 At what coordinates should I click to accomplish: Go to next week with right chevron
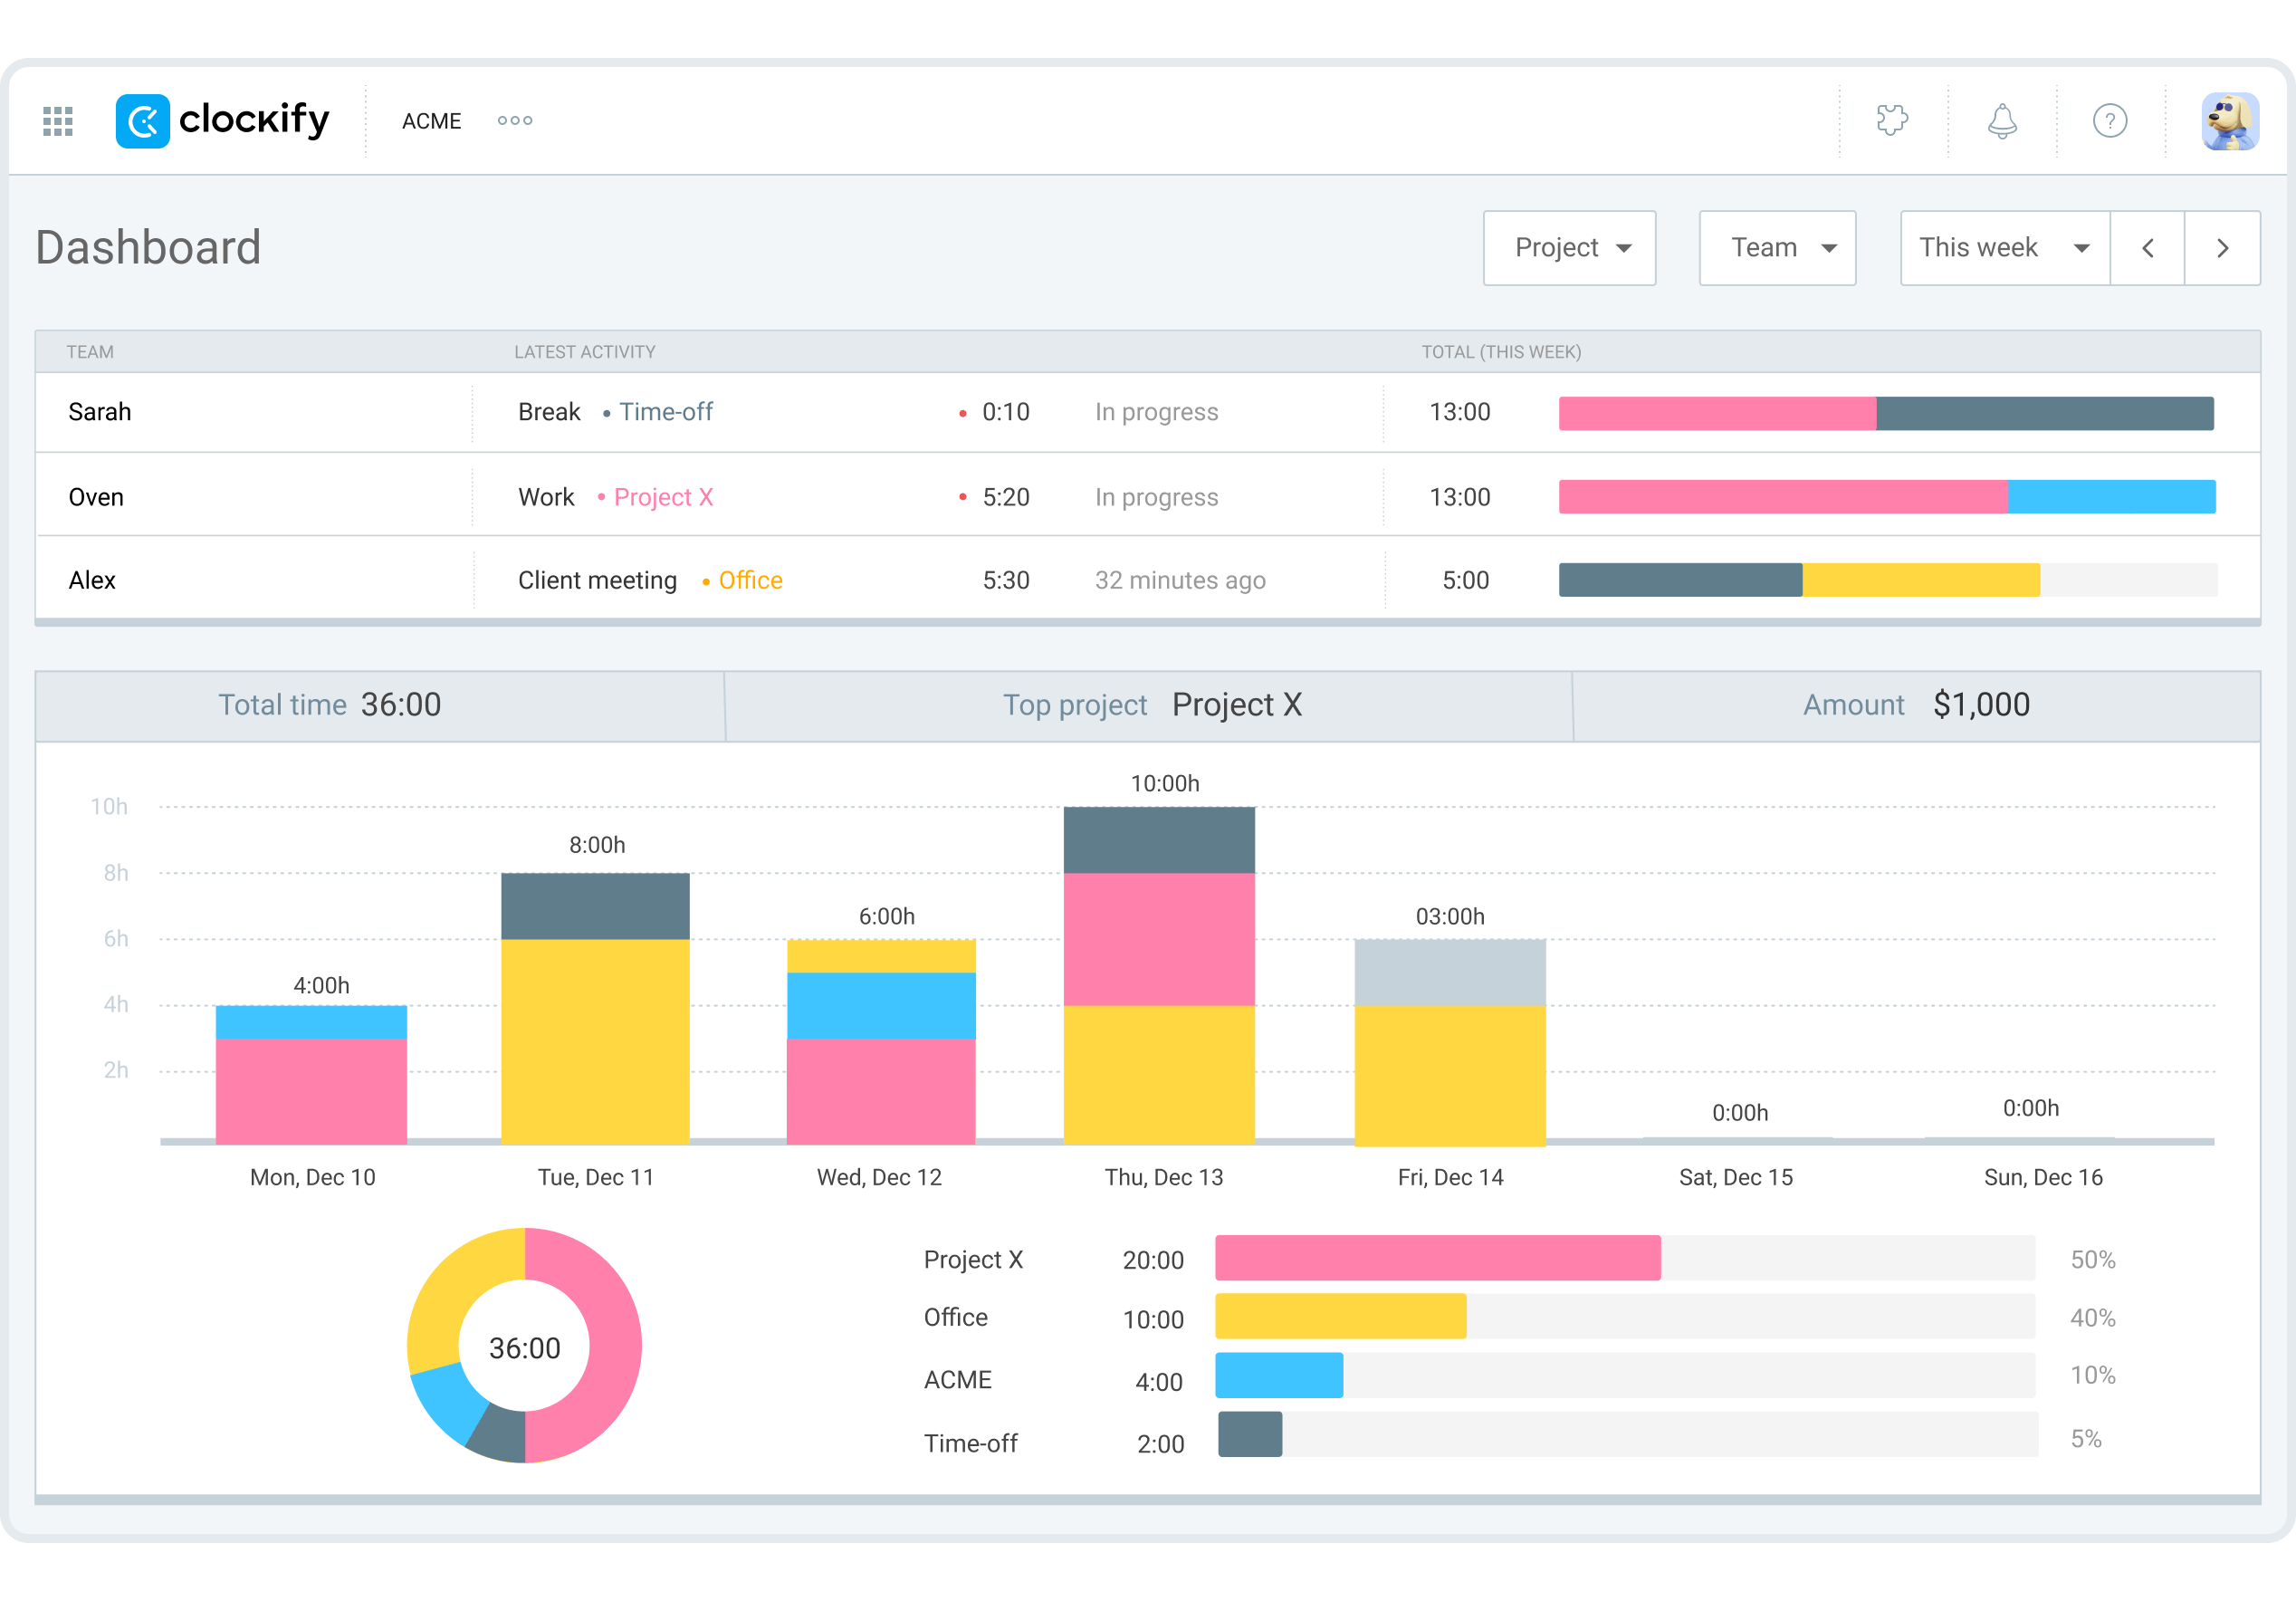[x=2222, y=247]
